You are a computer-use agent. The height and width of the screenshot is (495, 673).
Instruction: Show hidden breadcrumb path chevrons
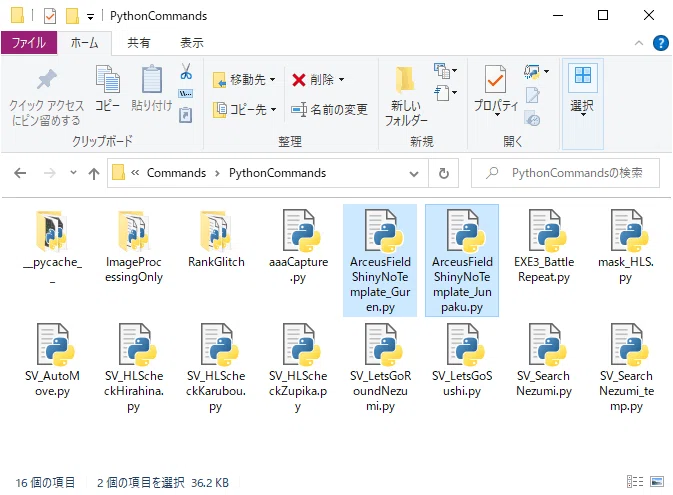click(x=135, y=173)
